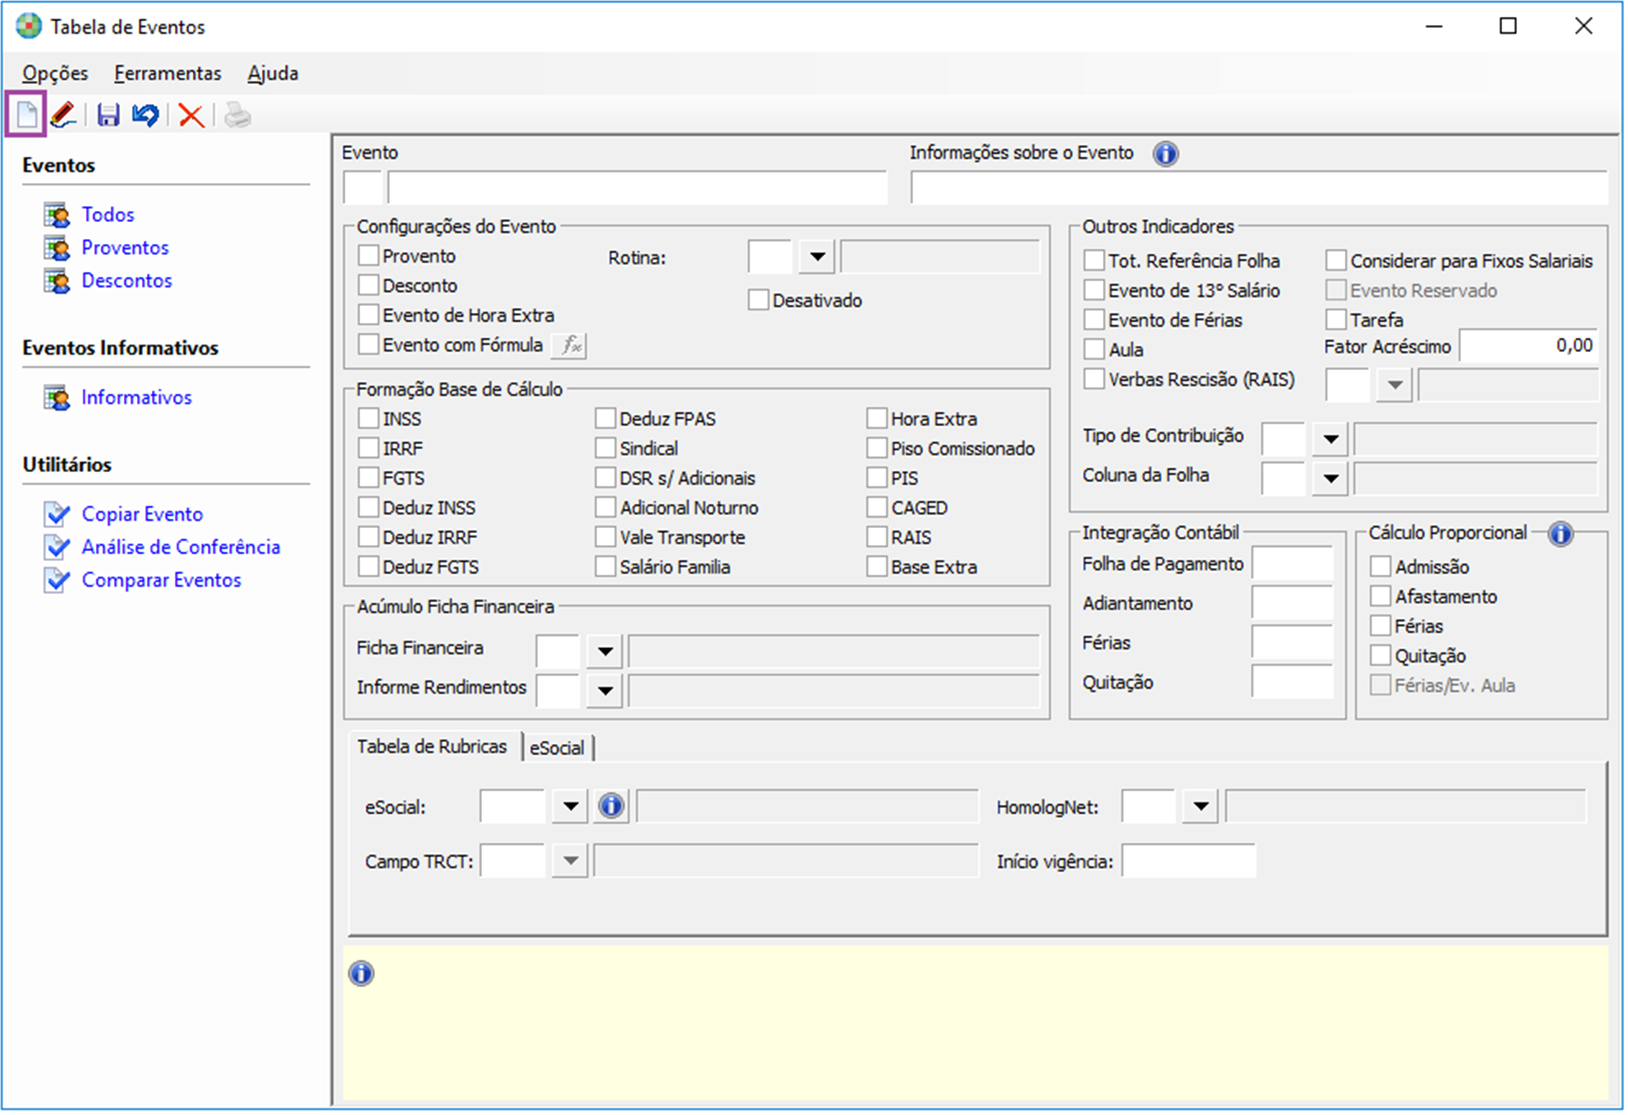
Task: Click the Folha de Pagamento account field
Action: click(x=1292, y=564)
